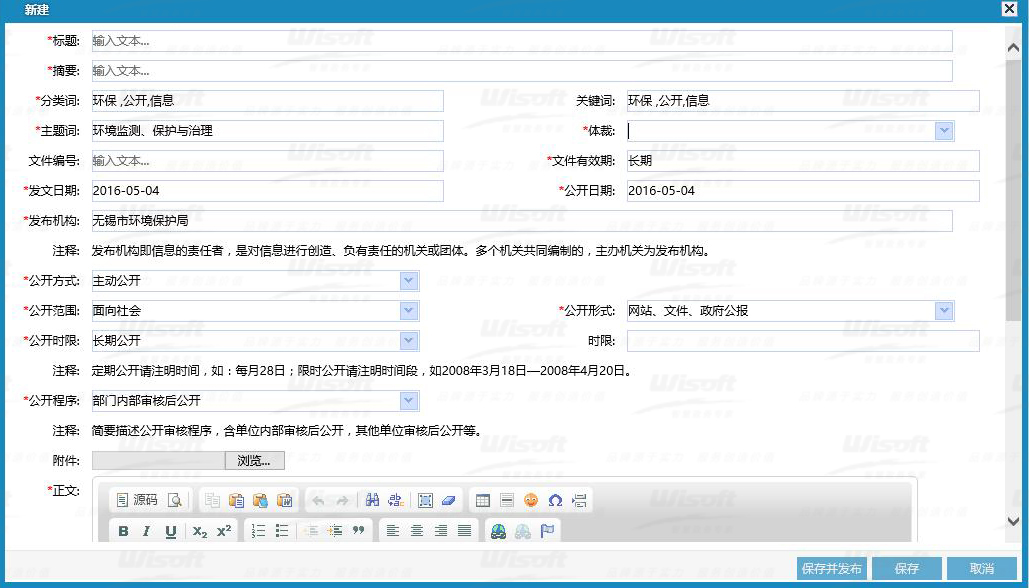The image size is (1029, 588).
Task: Insert a table in the editor
Action: point(482,500)
